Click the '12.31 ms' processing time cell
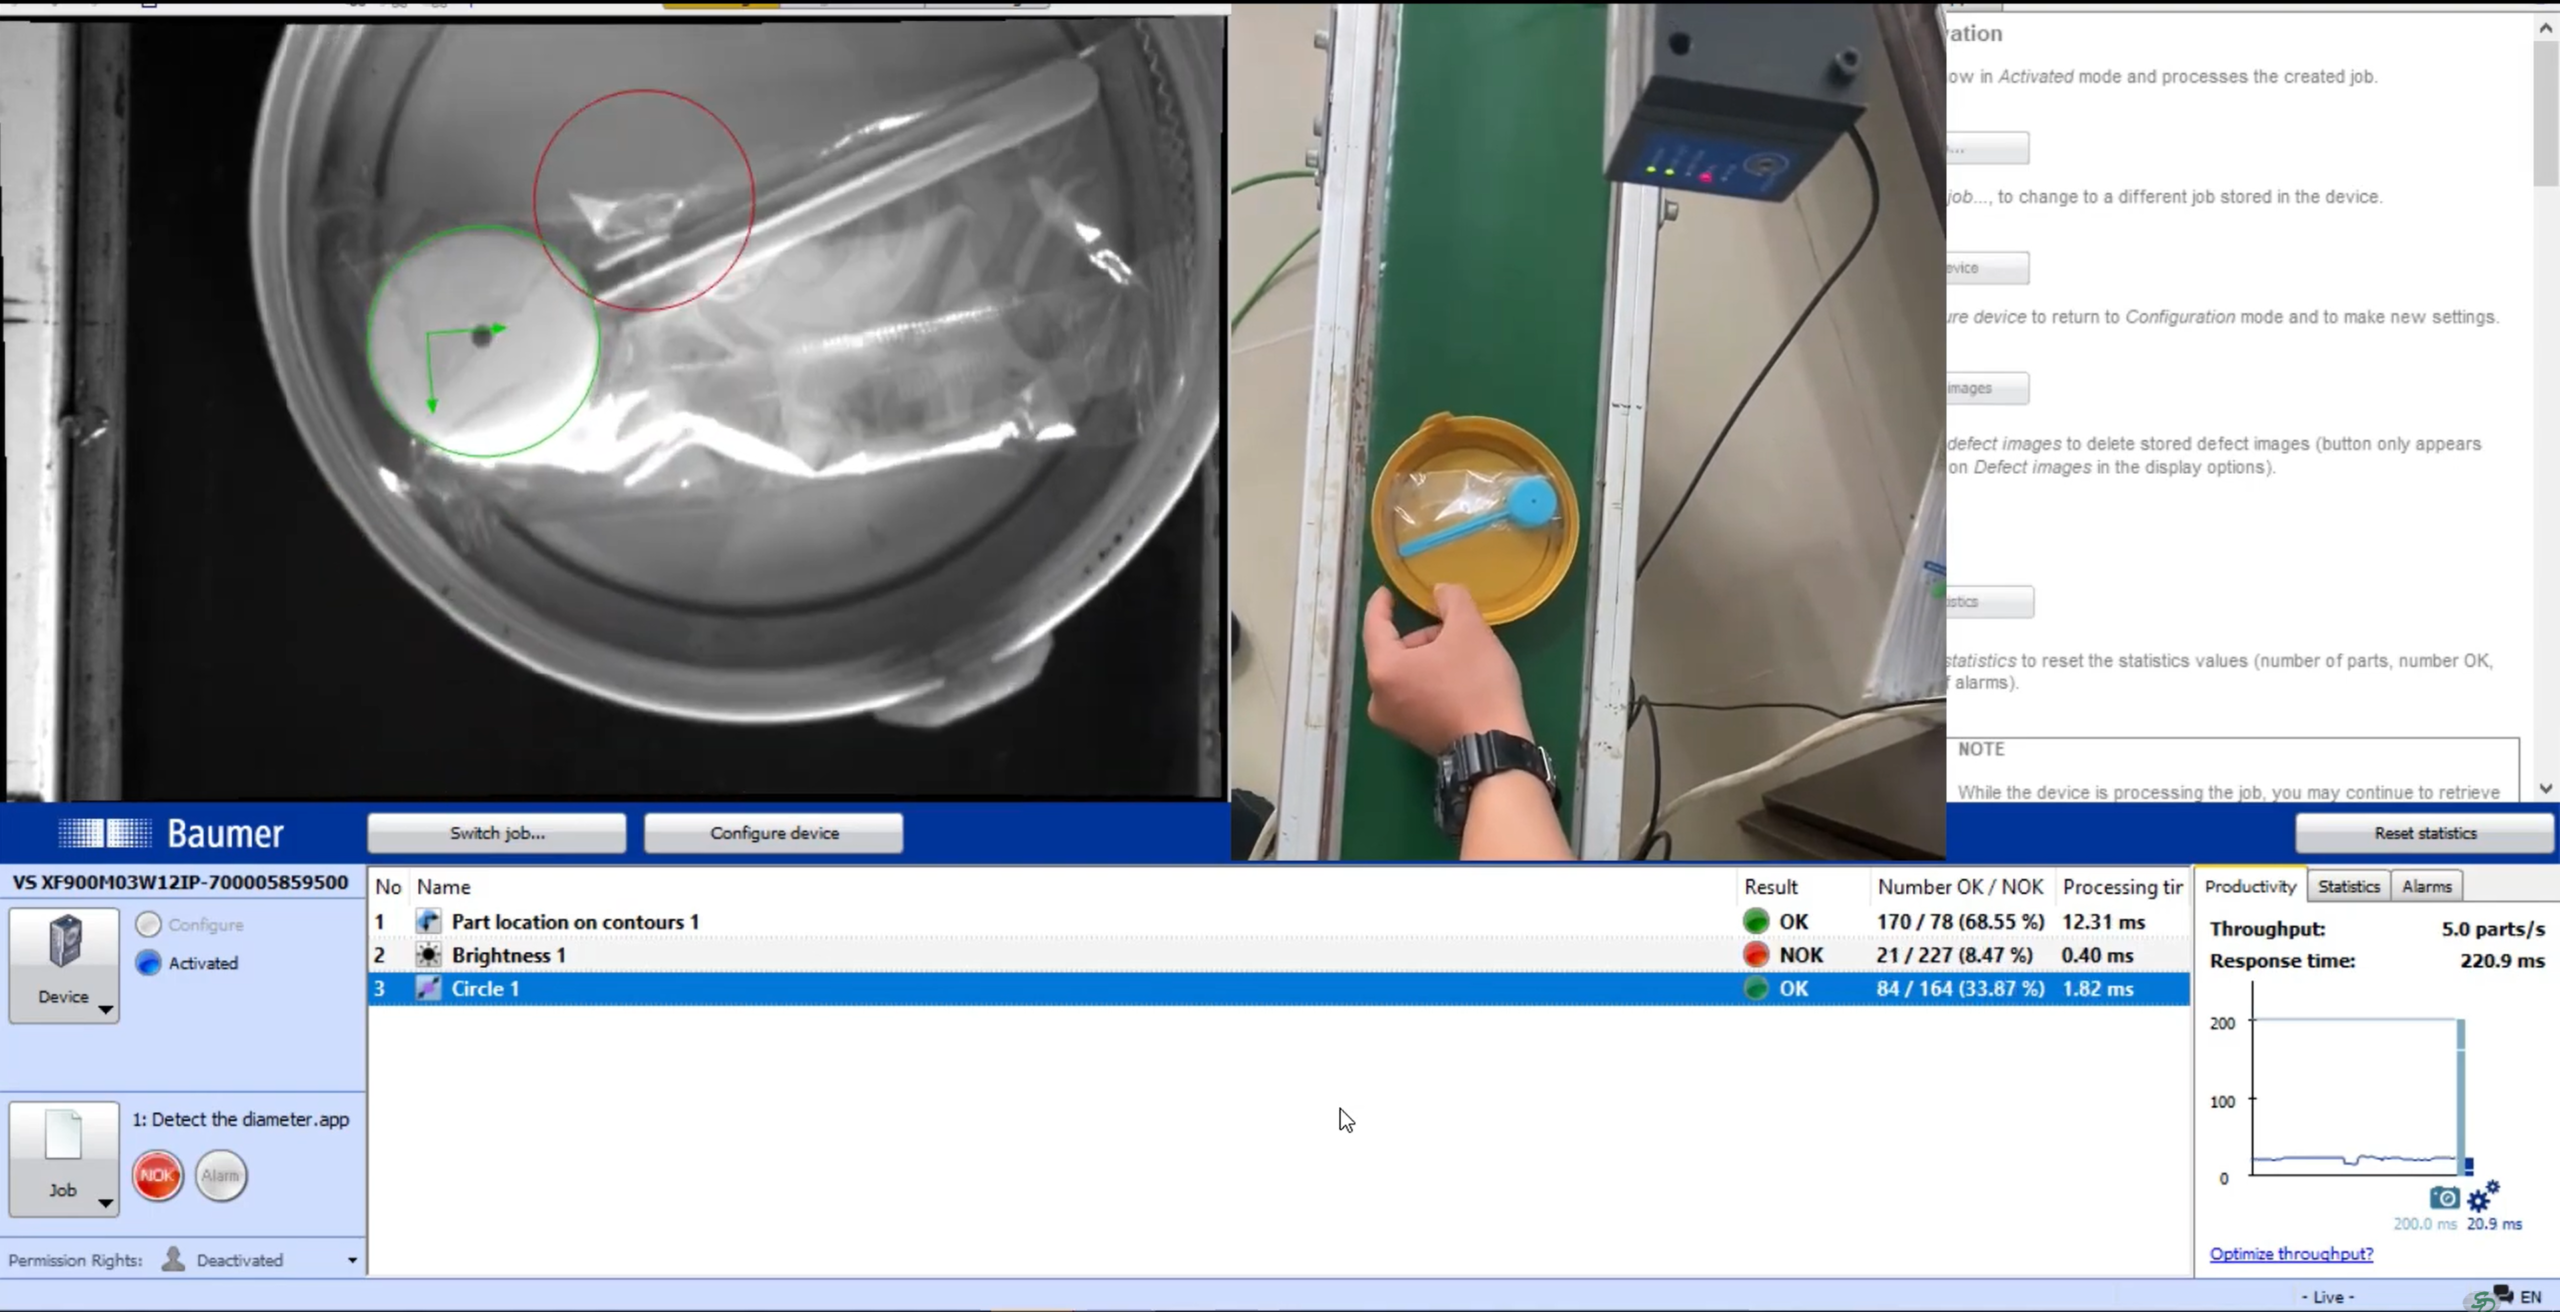 (x=2103, y=921)
